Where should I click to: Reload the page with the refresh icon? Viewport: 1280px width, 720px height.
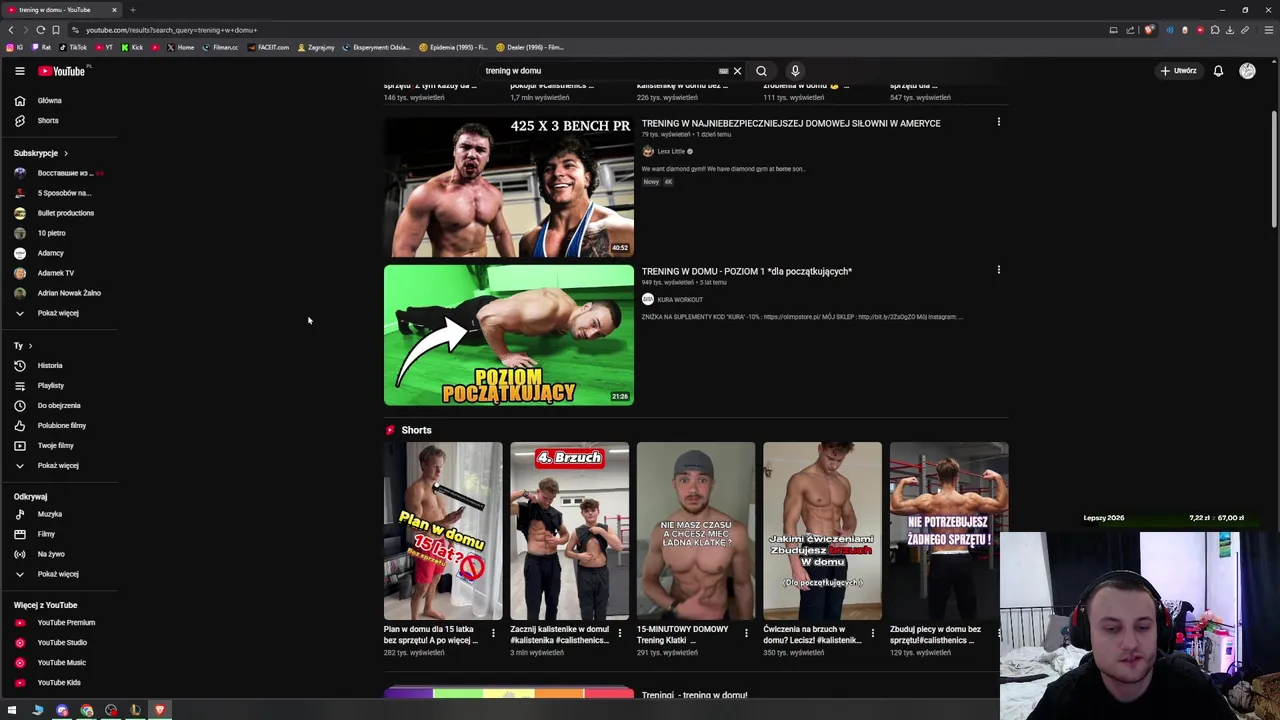tap(41, 30)
